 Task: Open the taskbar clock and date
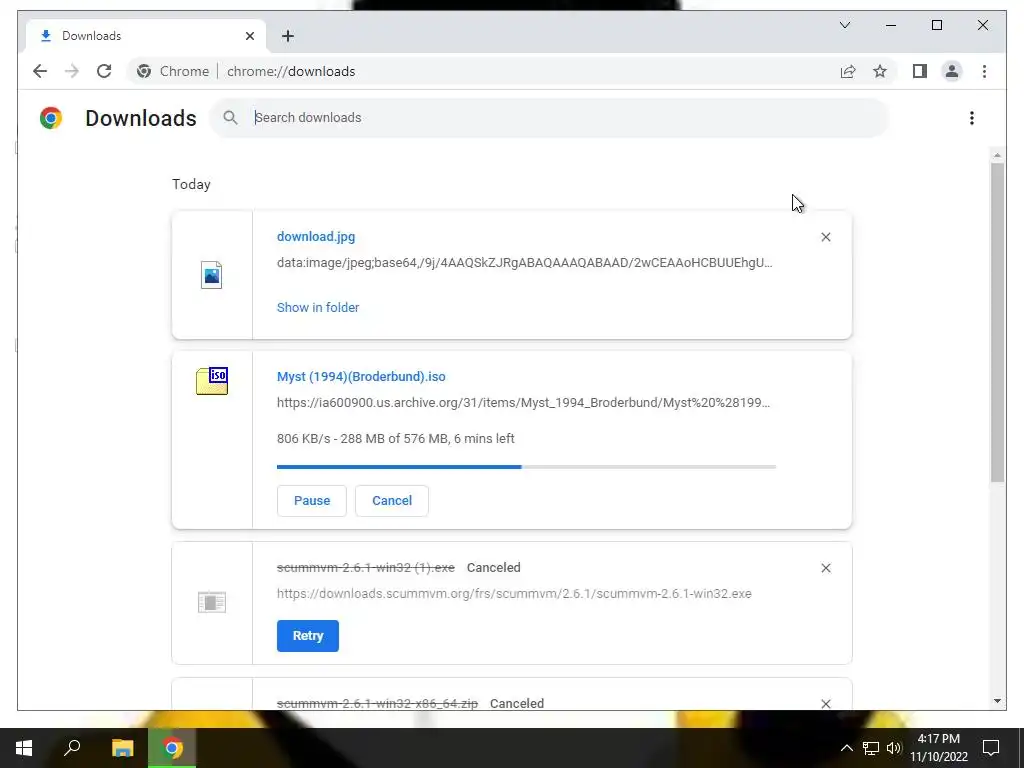click(x=939, y=748)
